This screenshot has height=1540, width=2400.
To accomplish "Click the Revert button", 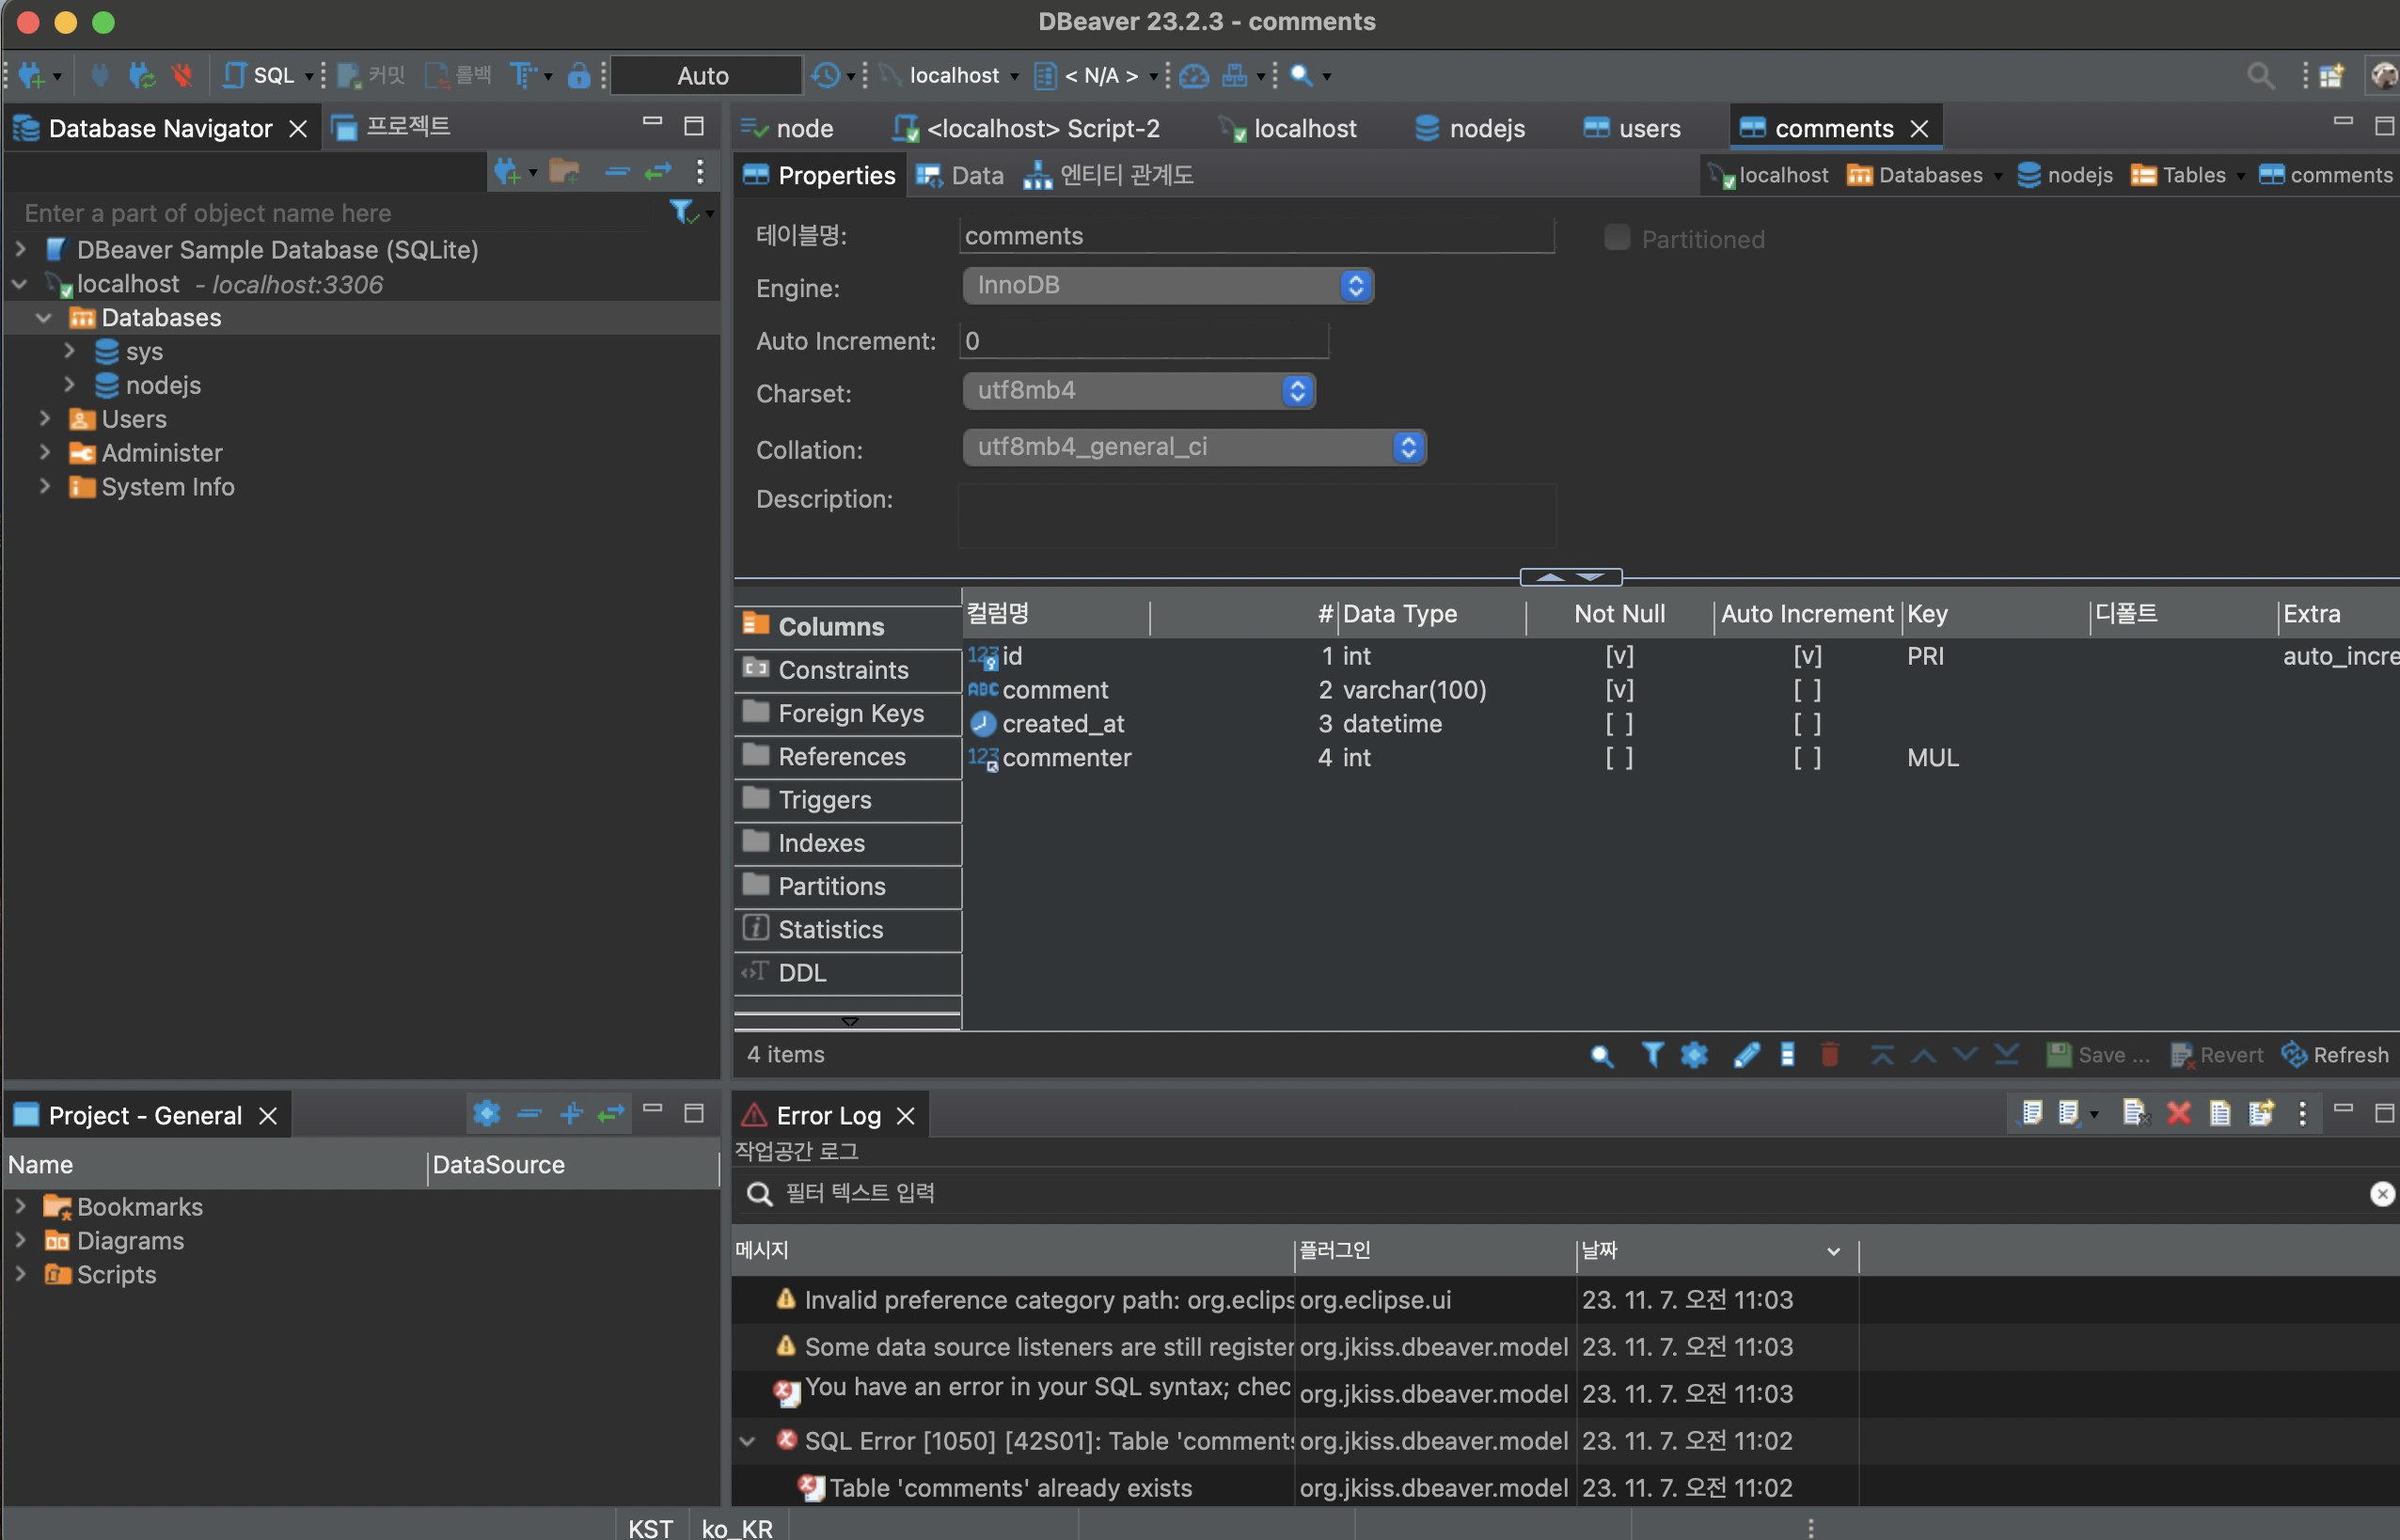I will tap(2217, 1055).
